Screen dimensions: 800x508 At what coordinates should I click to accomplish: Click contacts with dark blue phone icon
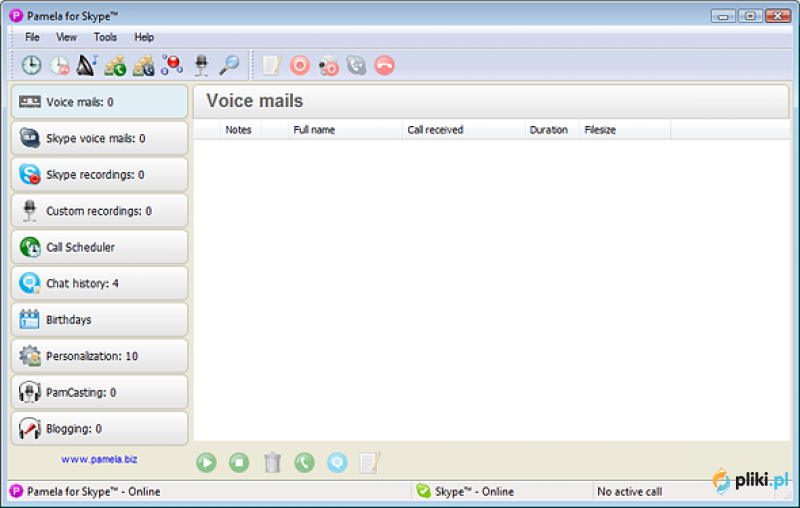click(x=143, y=65)
